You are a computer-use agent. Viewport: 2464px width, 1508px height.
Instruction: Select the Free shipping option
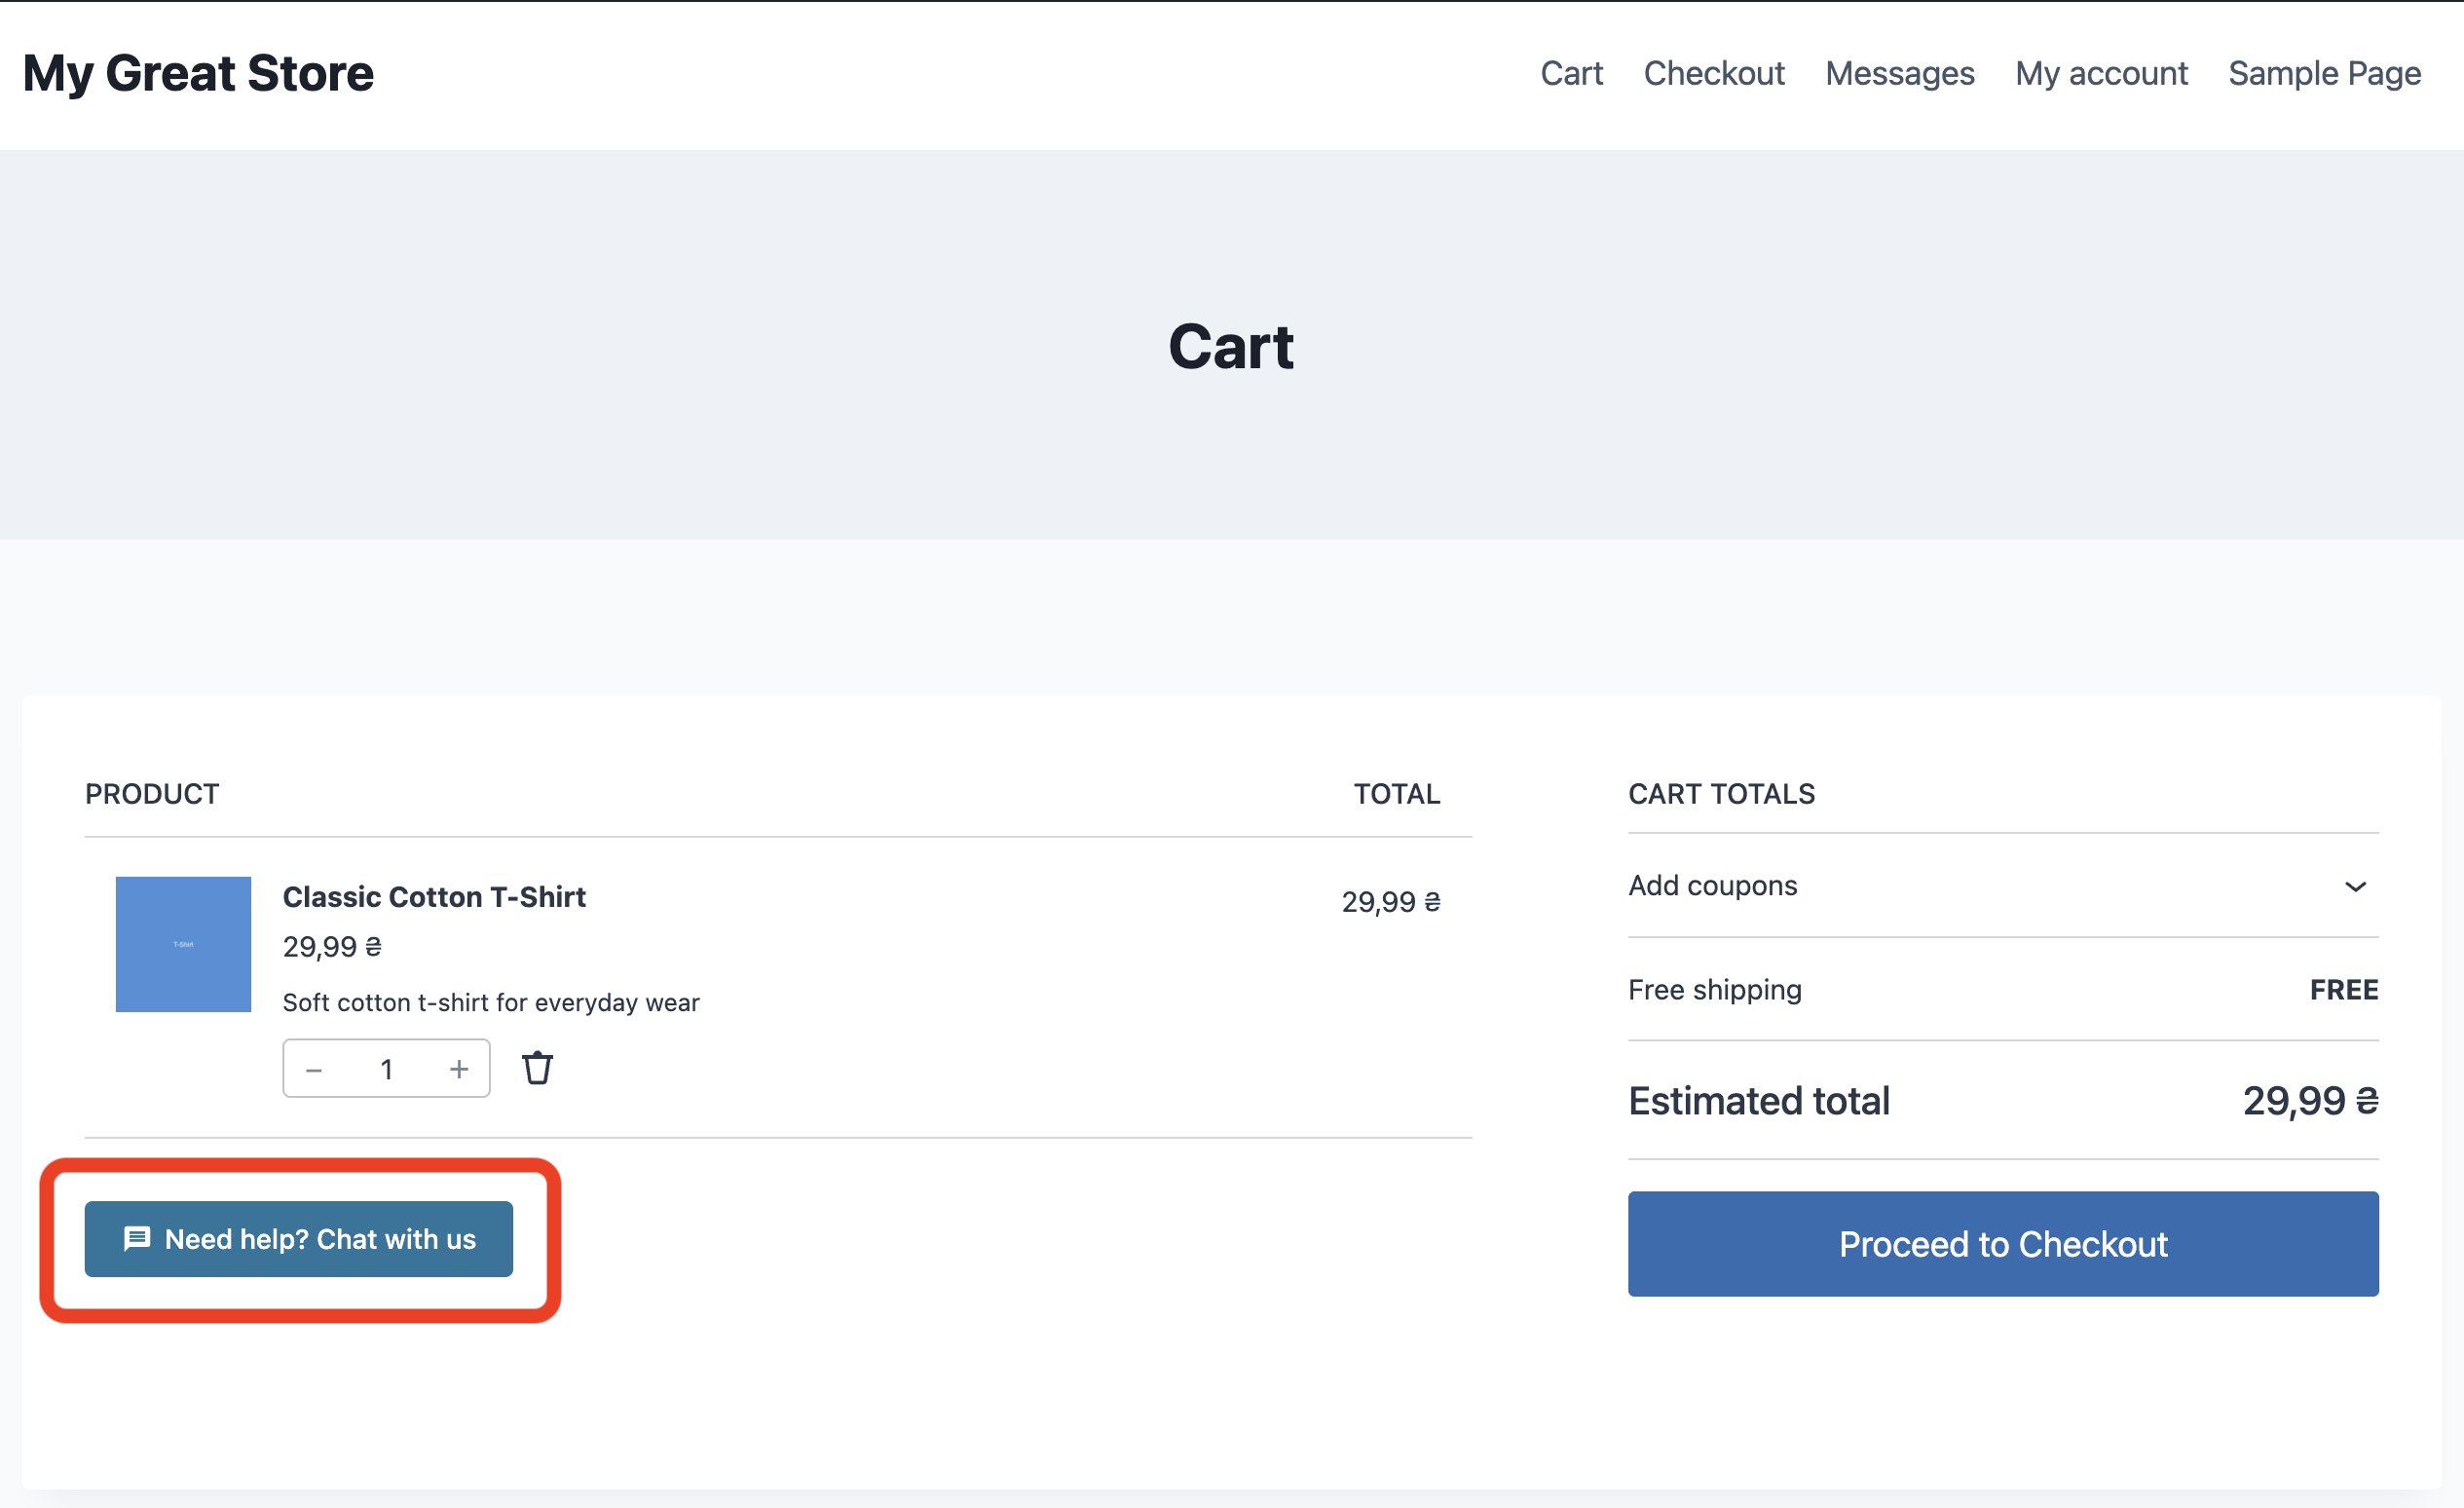pyautogui.click(x=1714, y=990)
